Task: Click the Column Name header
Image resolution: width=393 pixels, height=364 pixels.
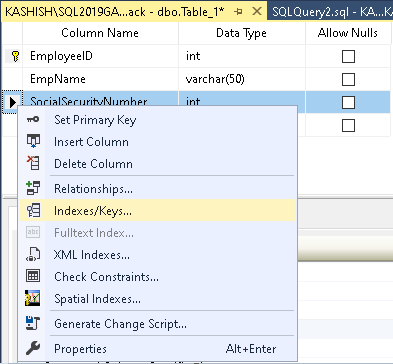Action: click(100, 33)
